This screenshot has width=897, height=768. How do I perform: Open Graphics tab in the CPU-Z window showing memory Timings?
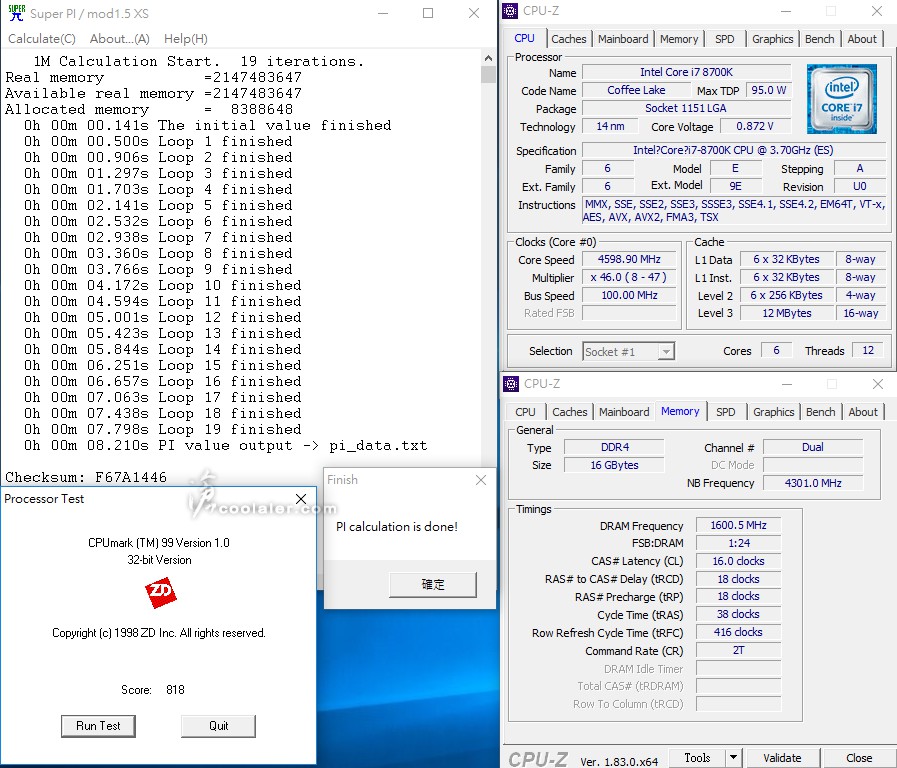(773, 412)
